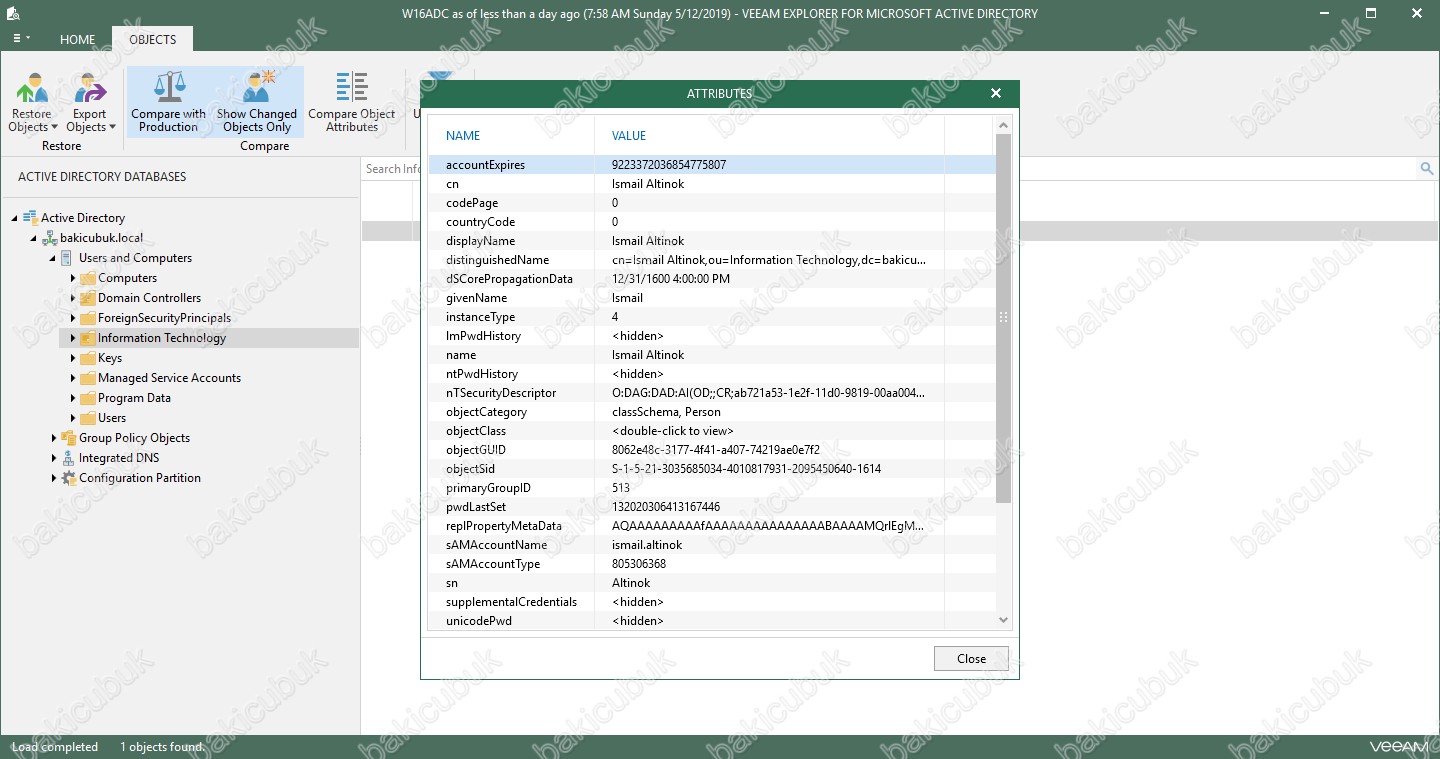The image size is (1440, 759).
Task: Sort attributes by NAME column header
Action: click(510, 136)
